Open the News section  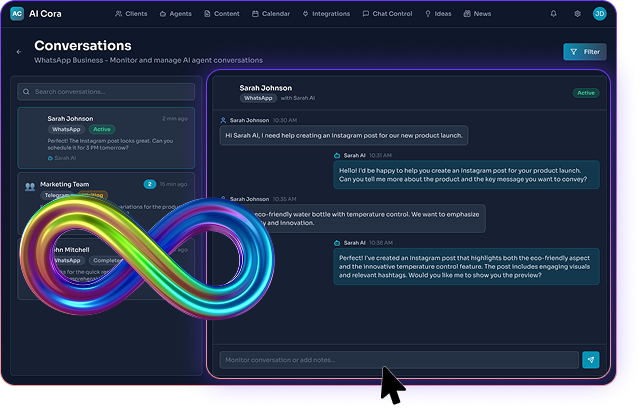click(x=478, y=14)
